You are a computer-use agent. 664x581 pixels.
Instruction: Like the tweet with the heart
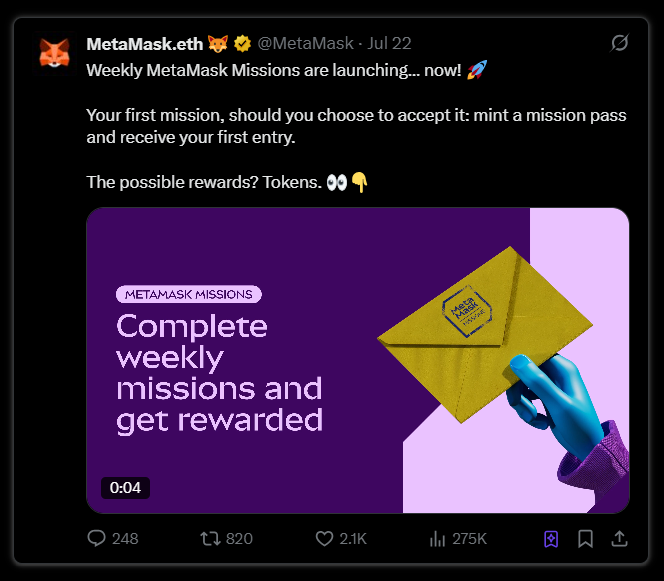tap(324, 538)
